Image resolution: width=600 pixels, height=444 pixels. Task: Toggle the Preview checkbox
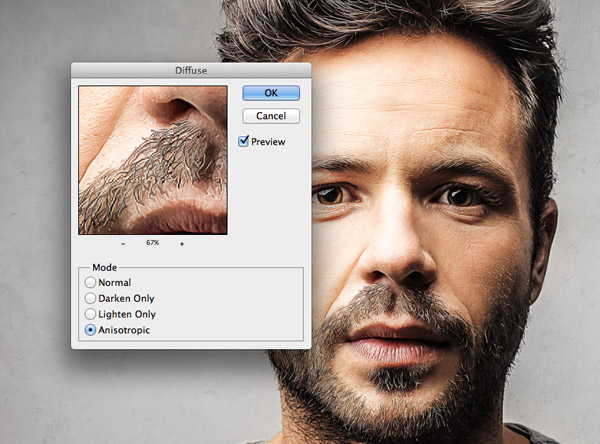(243, 141)
